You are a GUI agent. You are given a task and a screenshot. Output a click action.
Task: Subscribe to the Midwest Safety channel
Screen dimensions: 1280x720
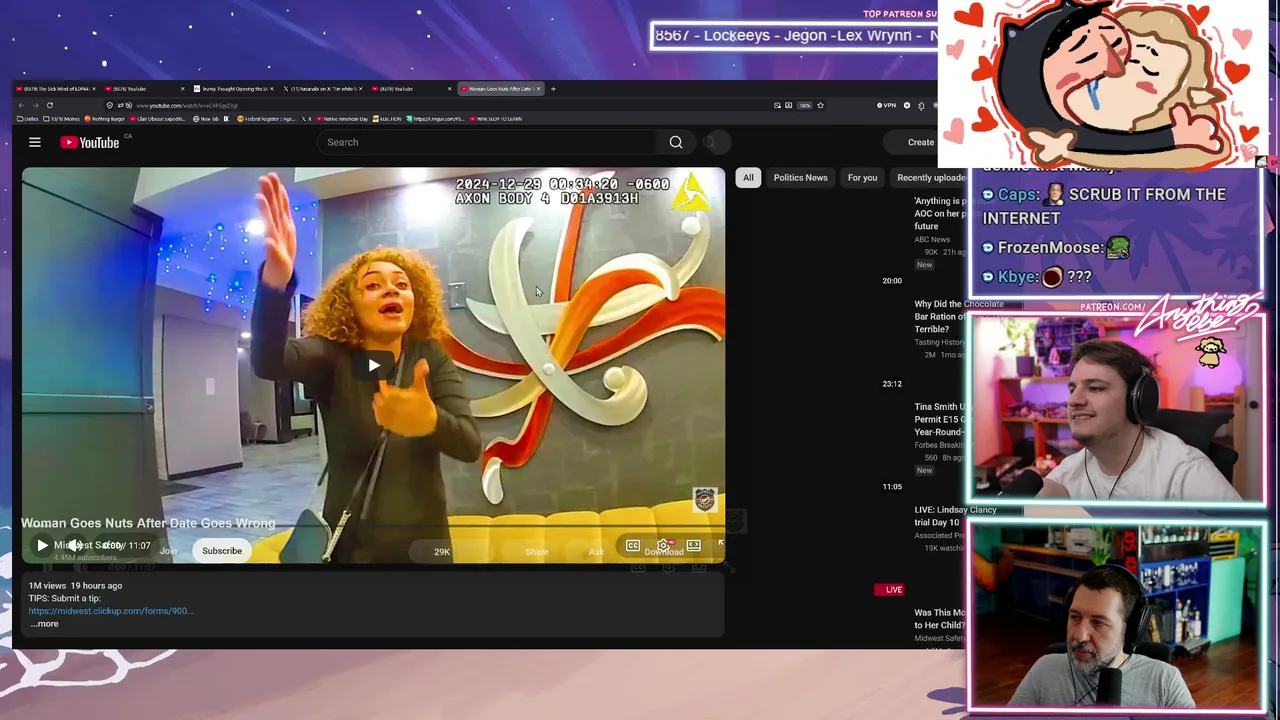[222, 551]
